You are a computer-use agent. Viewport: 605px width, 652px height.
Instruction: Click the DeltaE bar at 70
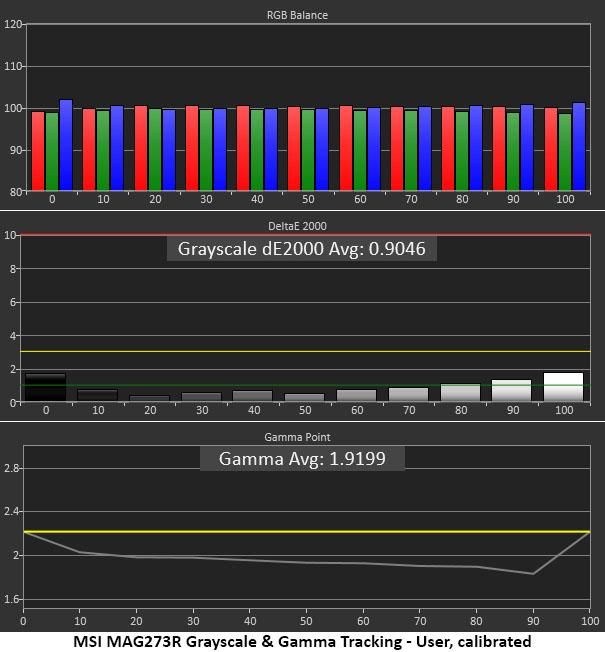coord(408,395)
